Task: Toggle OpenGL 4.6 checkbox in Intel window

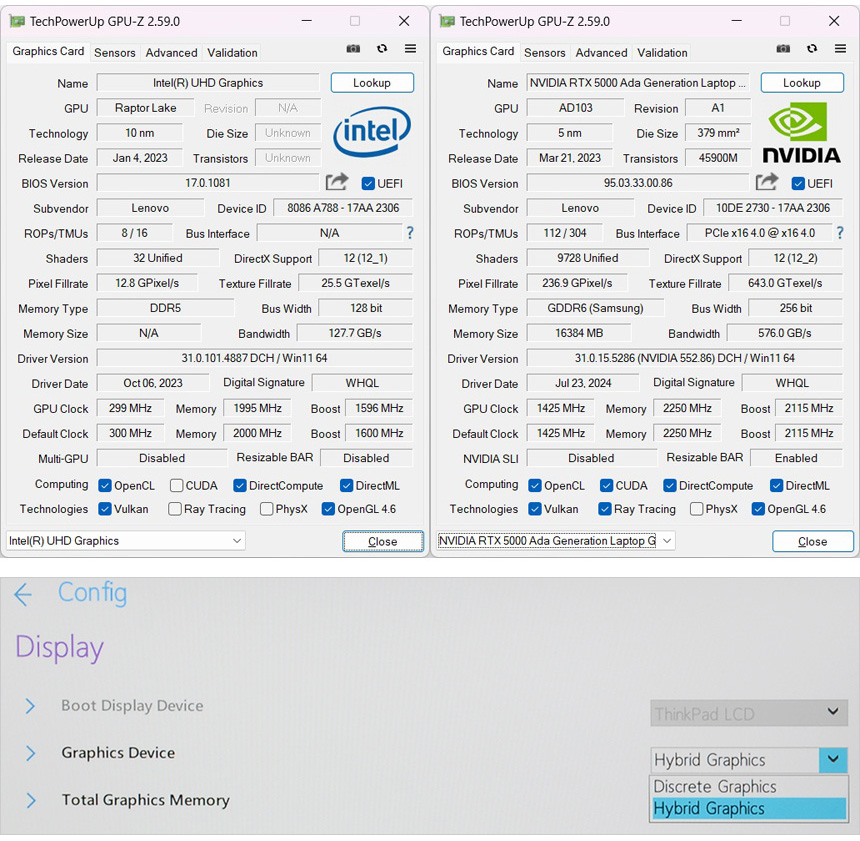Action: pos(328,509)
